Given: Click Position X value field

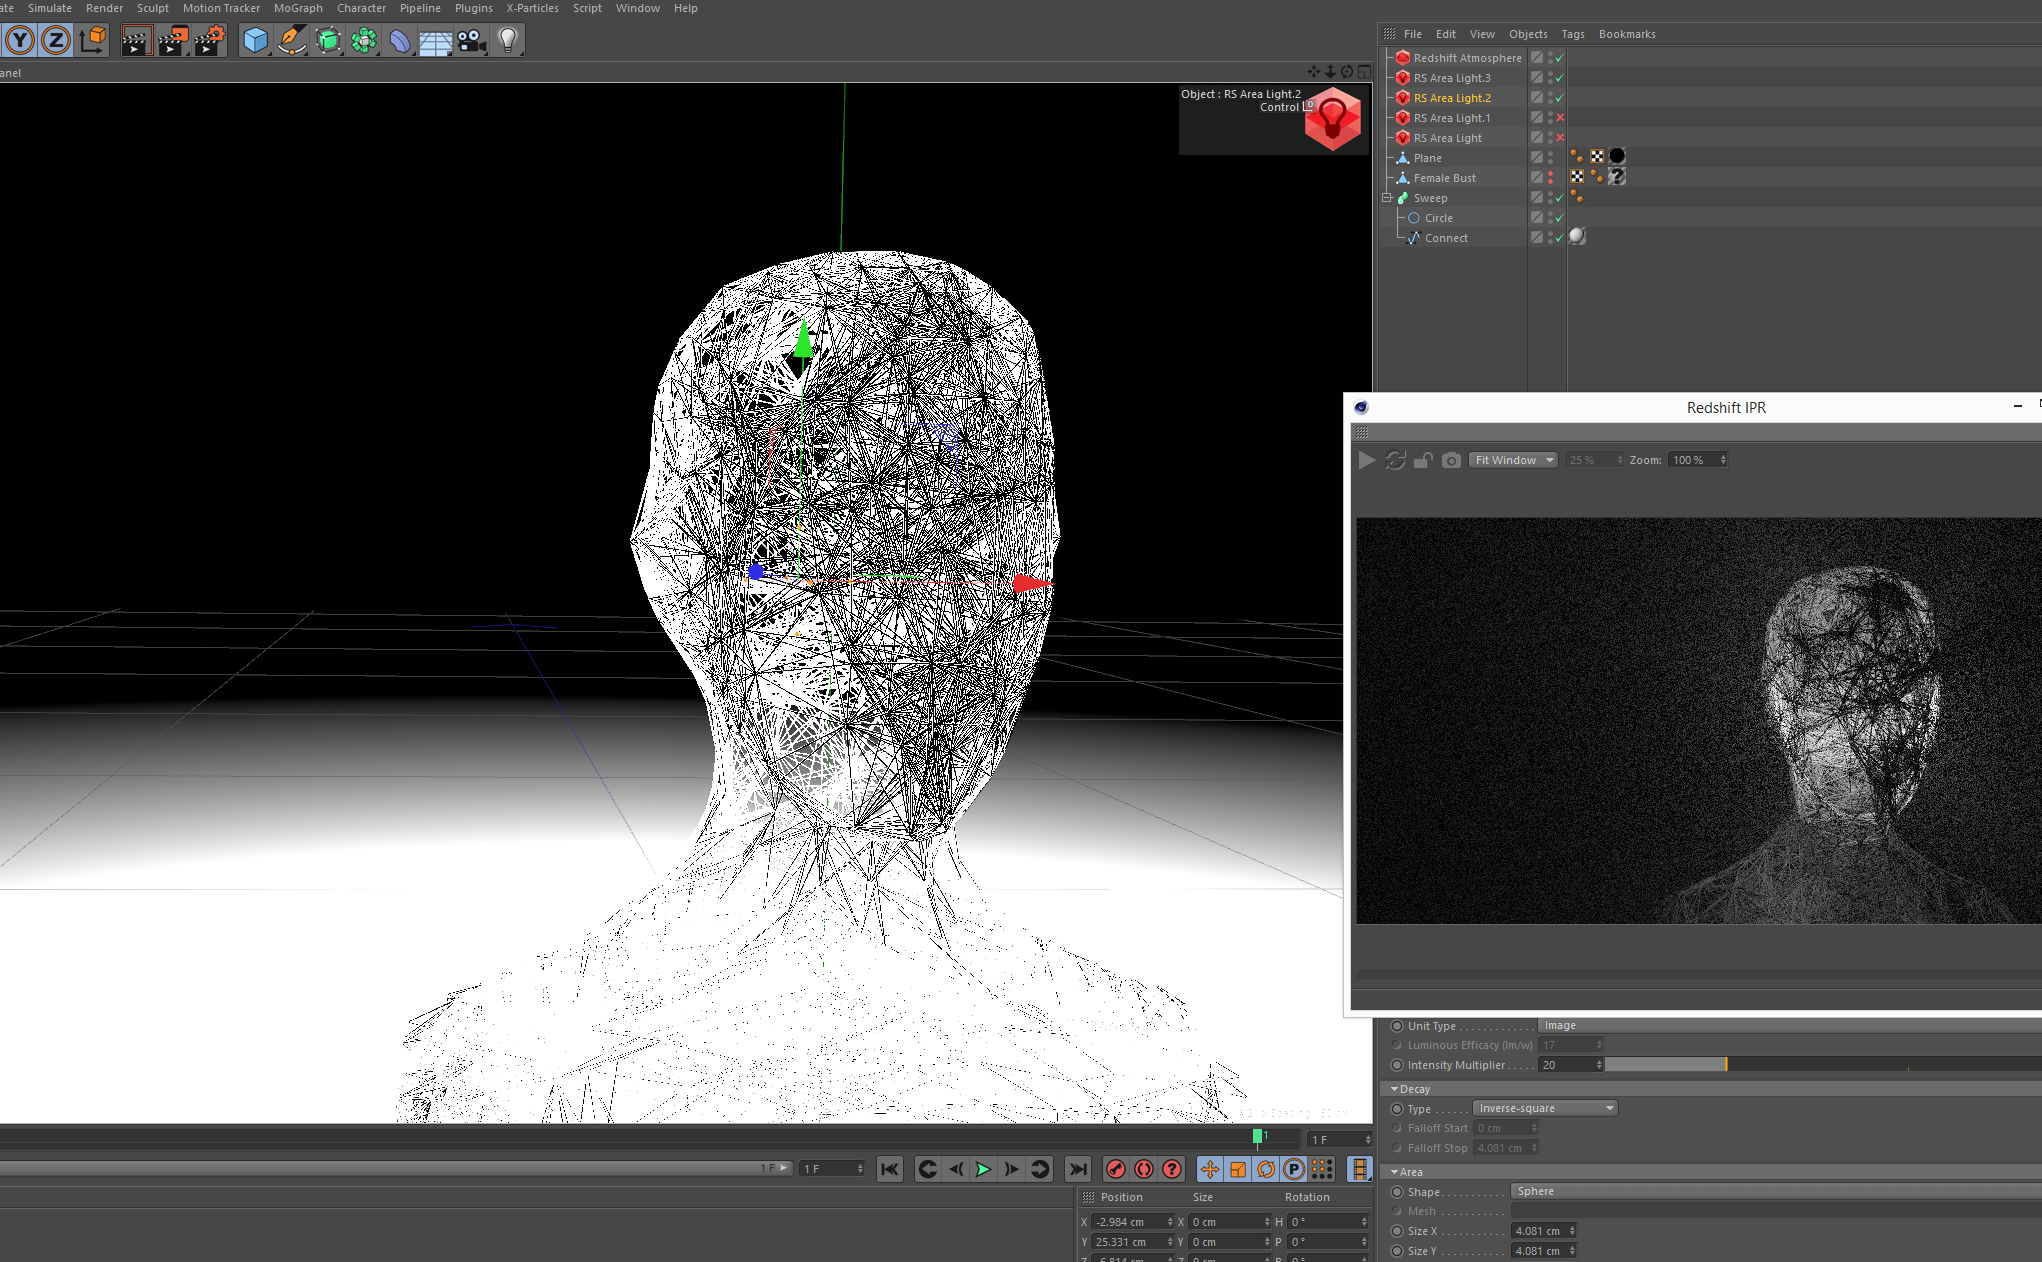Looking at the screenshot, I should 1131,1222.
